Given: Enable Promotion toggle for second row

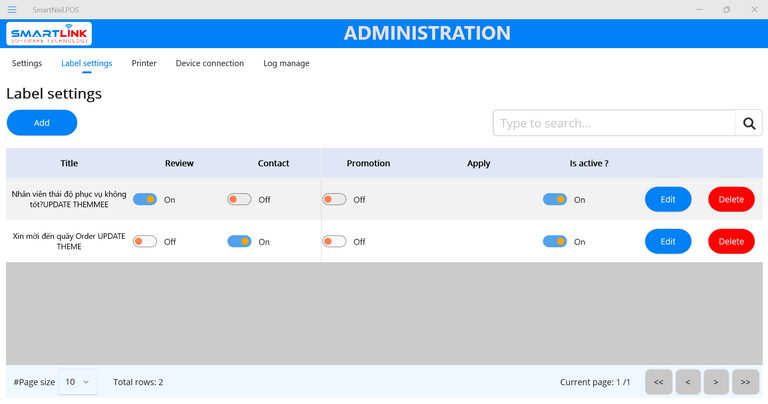Looking at the screenshot, I should (334, 241).
